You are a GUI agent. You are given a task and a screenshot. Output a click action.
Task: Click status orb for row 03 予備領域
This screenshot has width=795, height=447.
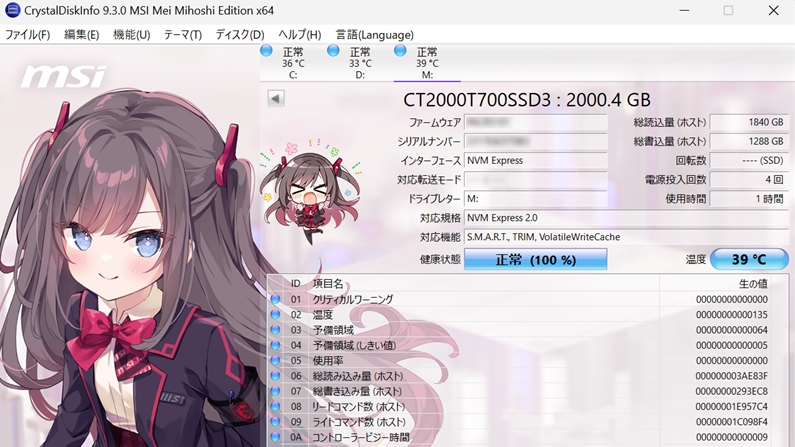coord(275,329)
